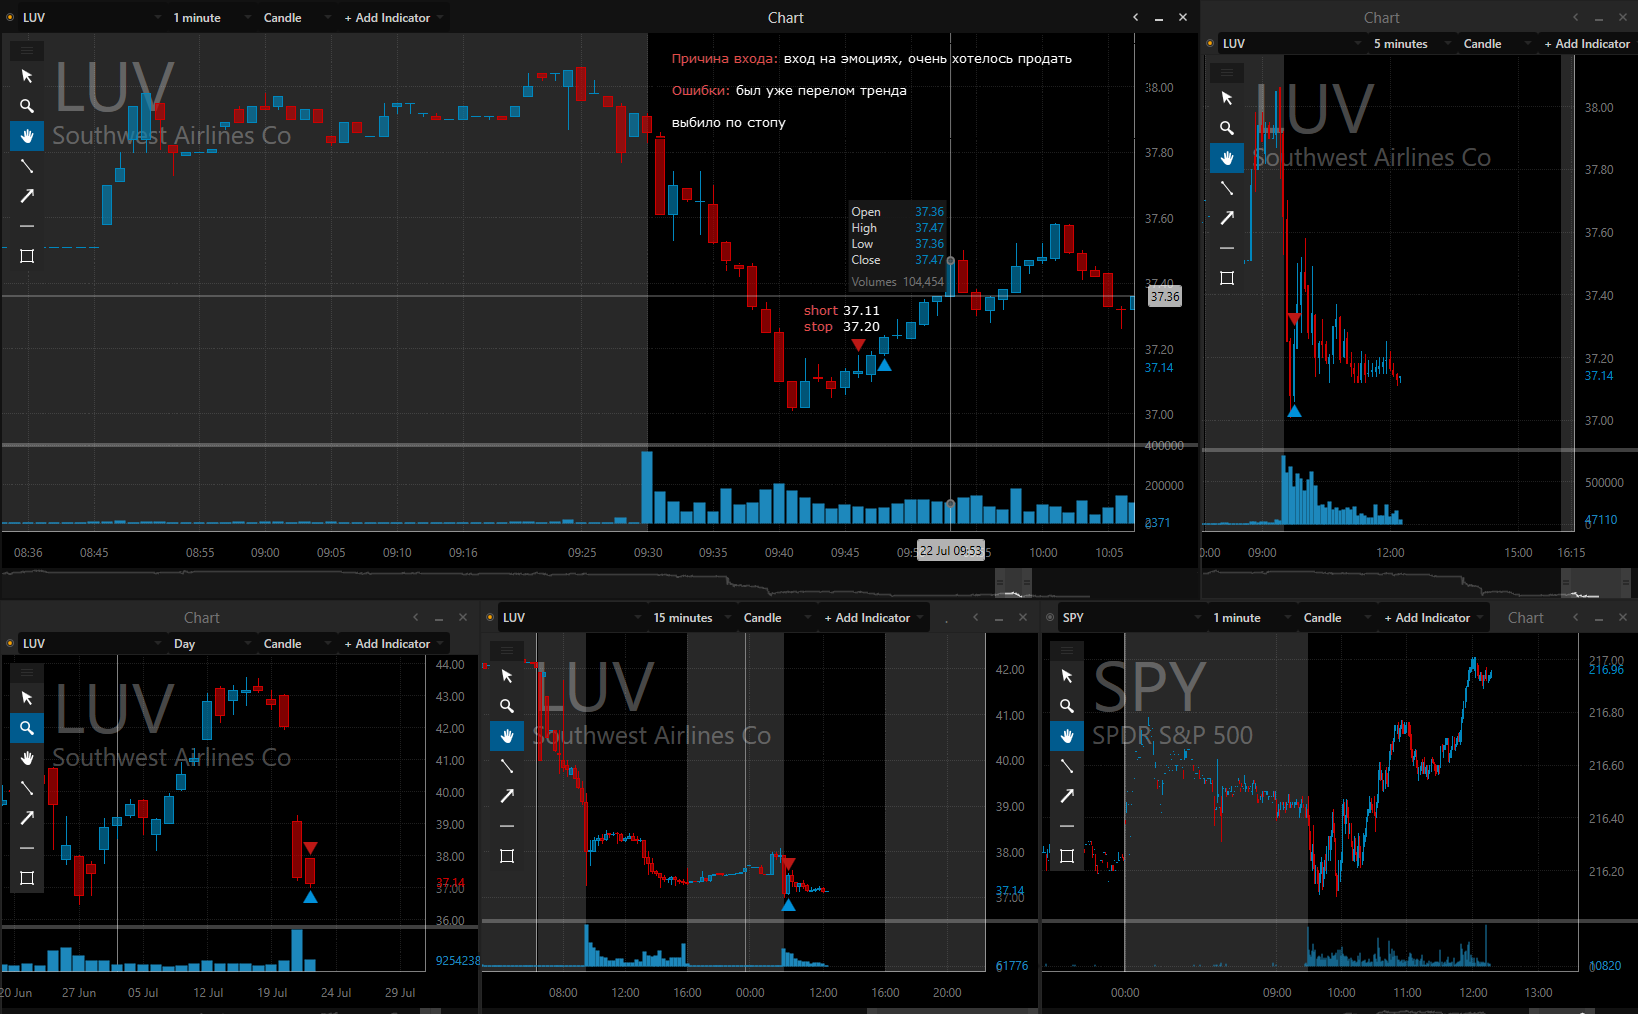The height and width of the screenshot is (1014, 1638).
Task: Select arrow drawing tool in main 1 minute chart
Action: point(27,196)
